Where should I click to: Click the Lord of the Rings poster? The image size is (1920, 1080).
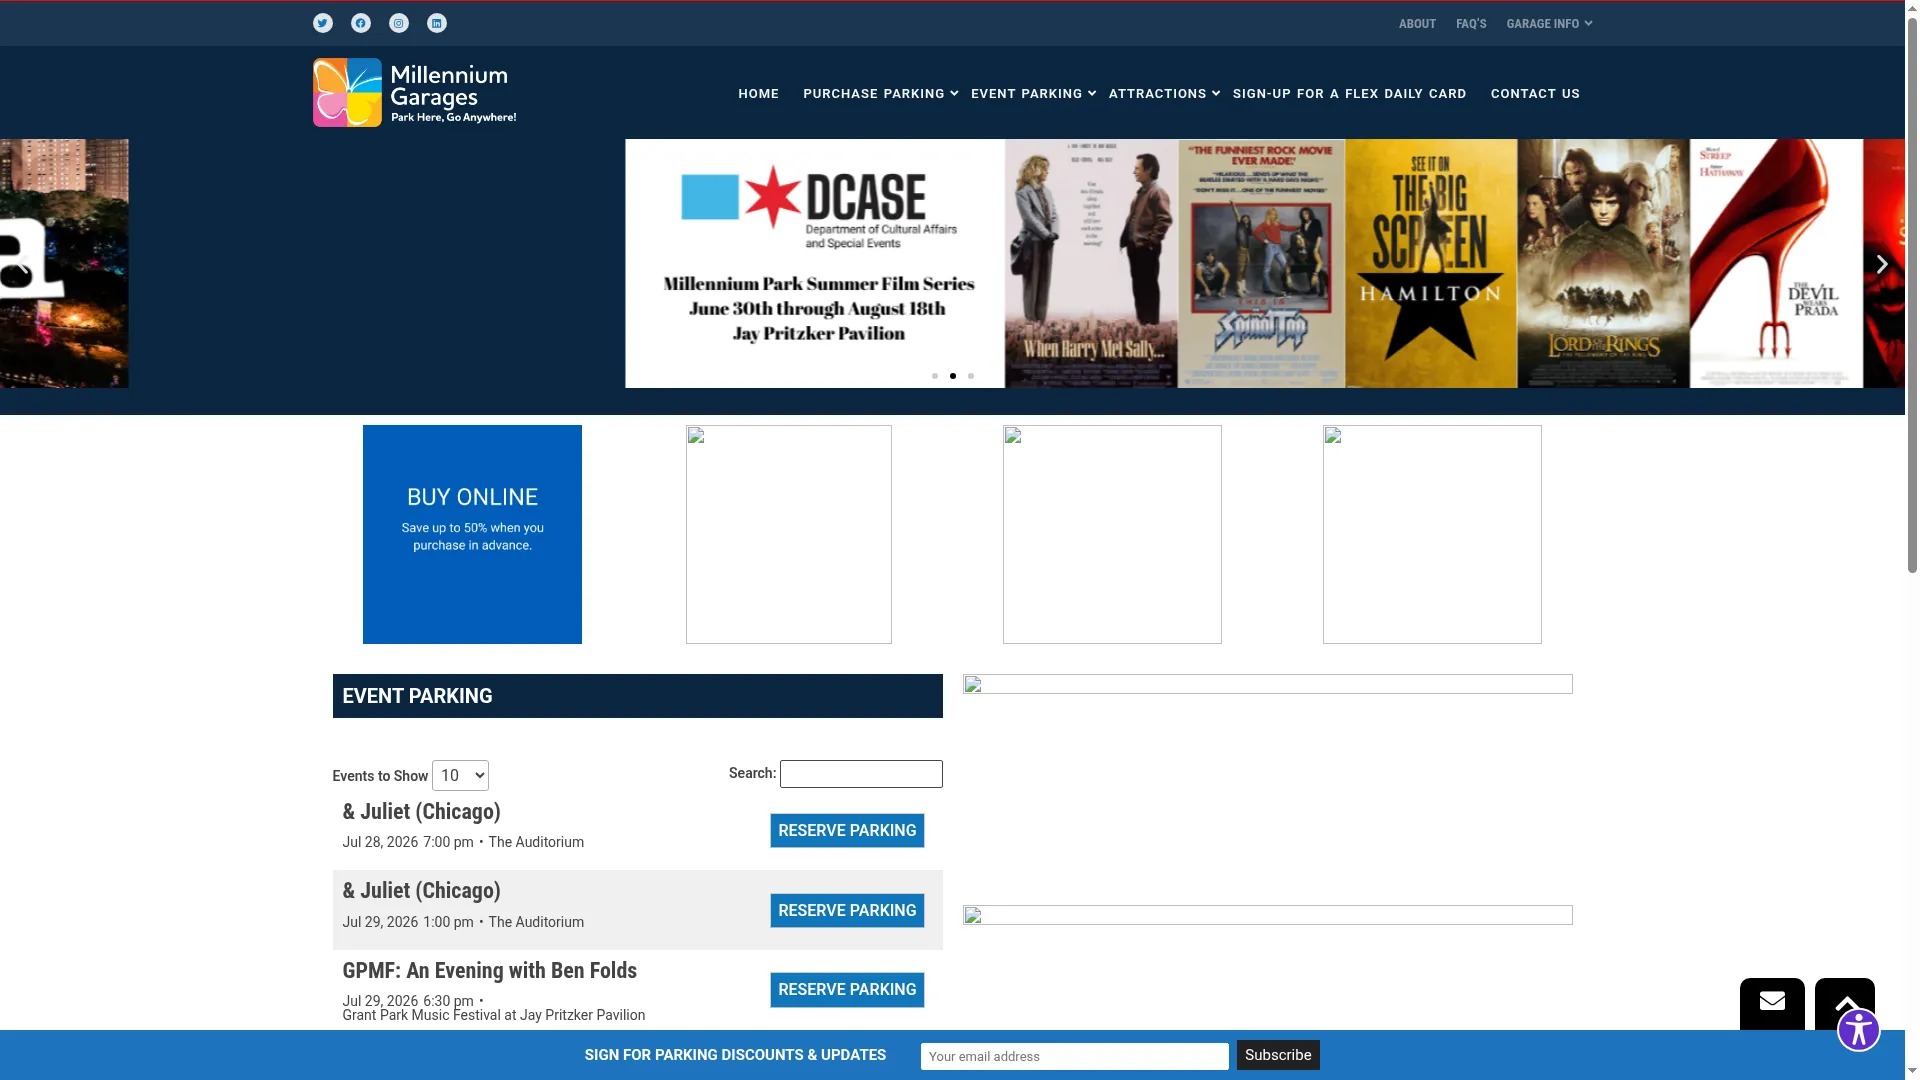click(1603, 263)
